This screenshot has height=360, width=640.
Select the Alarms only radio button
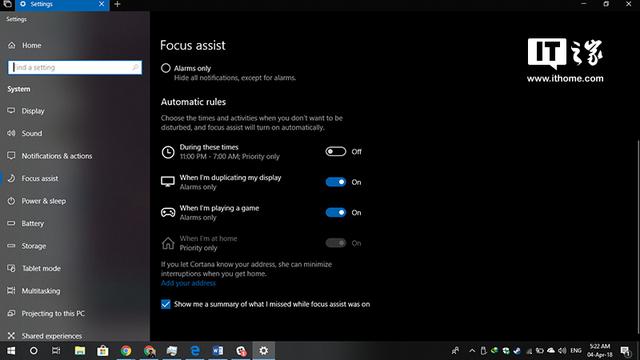coord(165,68)
